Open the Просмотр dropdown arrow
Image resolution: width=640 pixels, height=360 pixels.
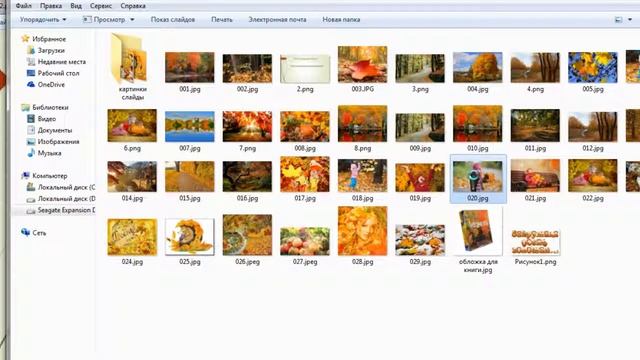point(132,20)
